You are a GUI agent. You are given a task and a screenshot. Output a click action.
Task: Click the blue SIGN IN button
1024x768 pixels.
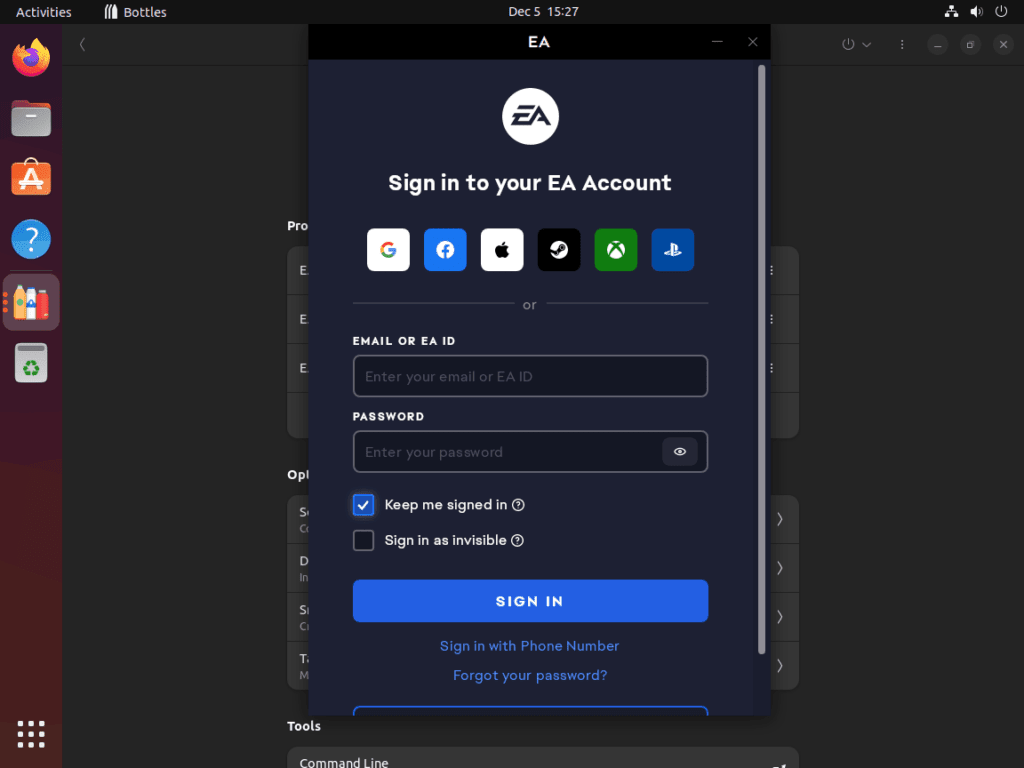coord(530,601)
